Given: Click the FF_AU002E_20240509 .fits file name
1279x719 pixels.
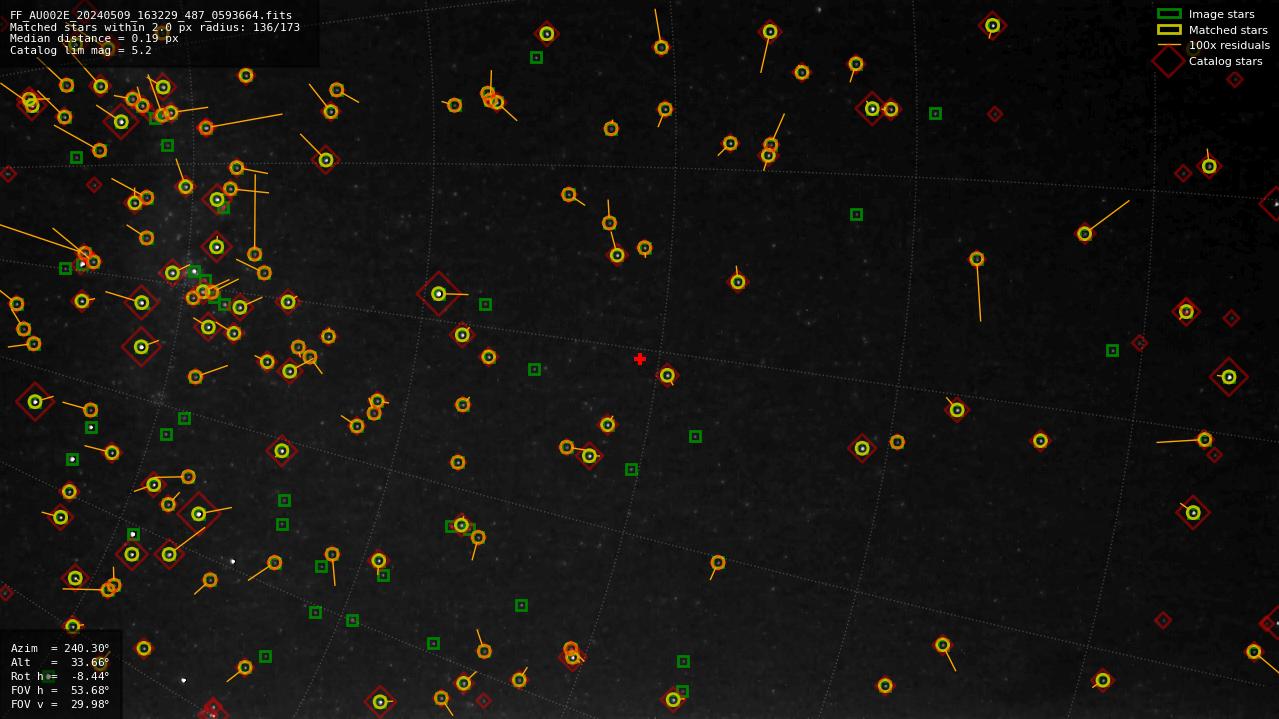Looking at the screenshot, I should [151, 16].
